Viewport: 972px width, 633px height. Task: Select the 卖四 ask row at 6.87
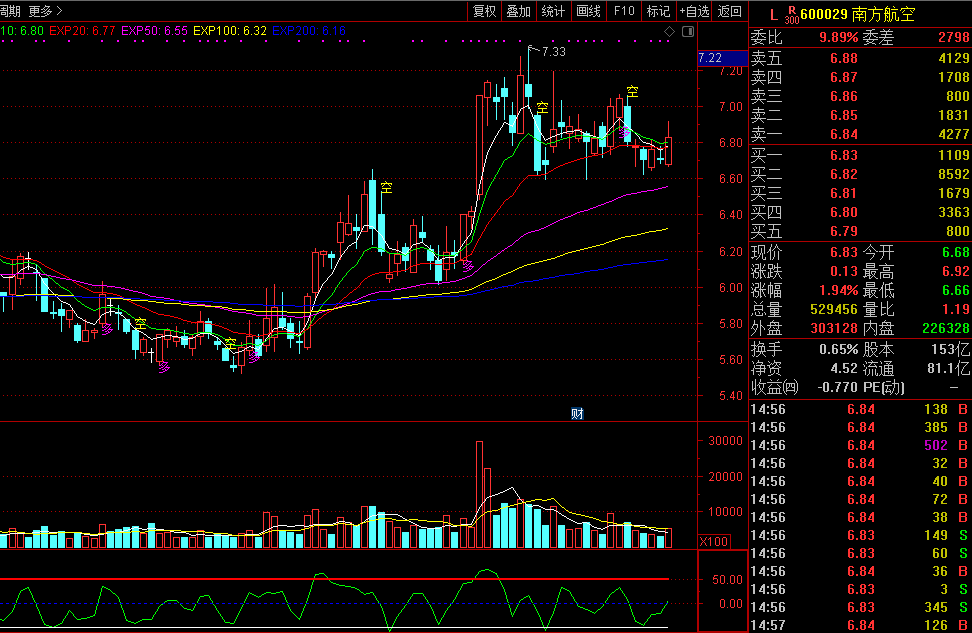pyautogui.click(x=860, y=77)
